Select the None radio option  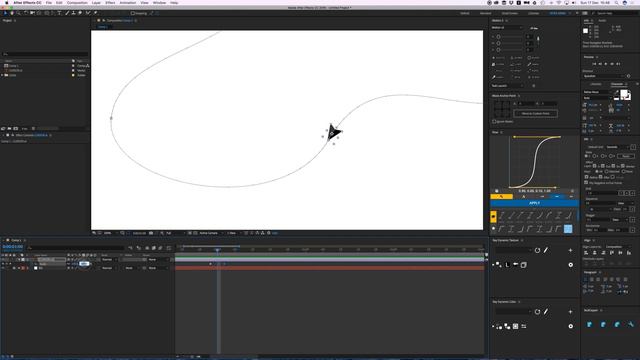tap(624, 171)
